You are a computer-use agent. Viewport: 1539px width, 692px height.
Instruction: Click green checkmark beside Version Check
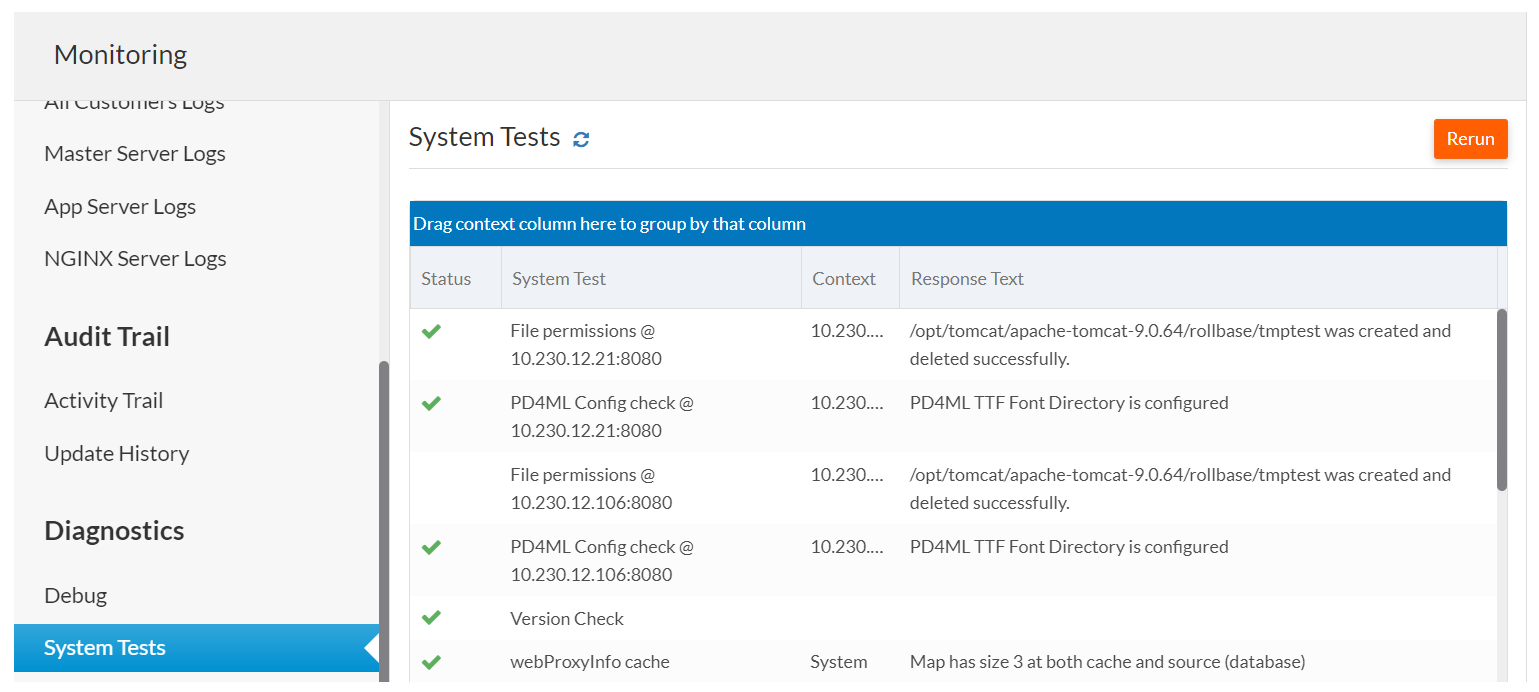point(431,618)
